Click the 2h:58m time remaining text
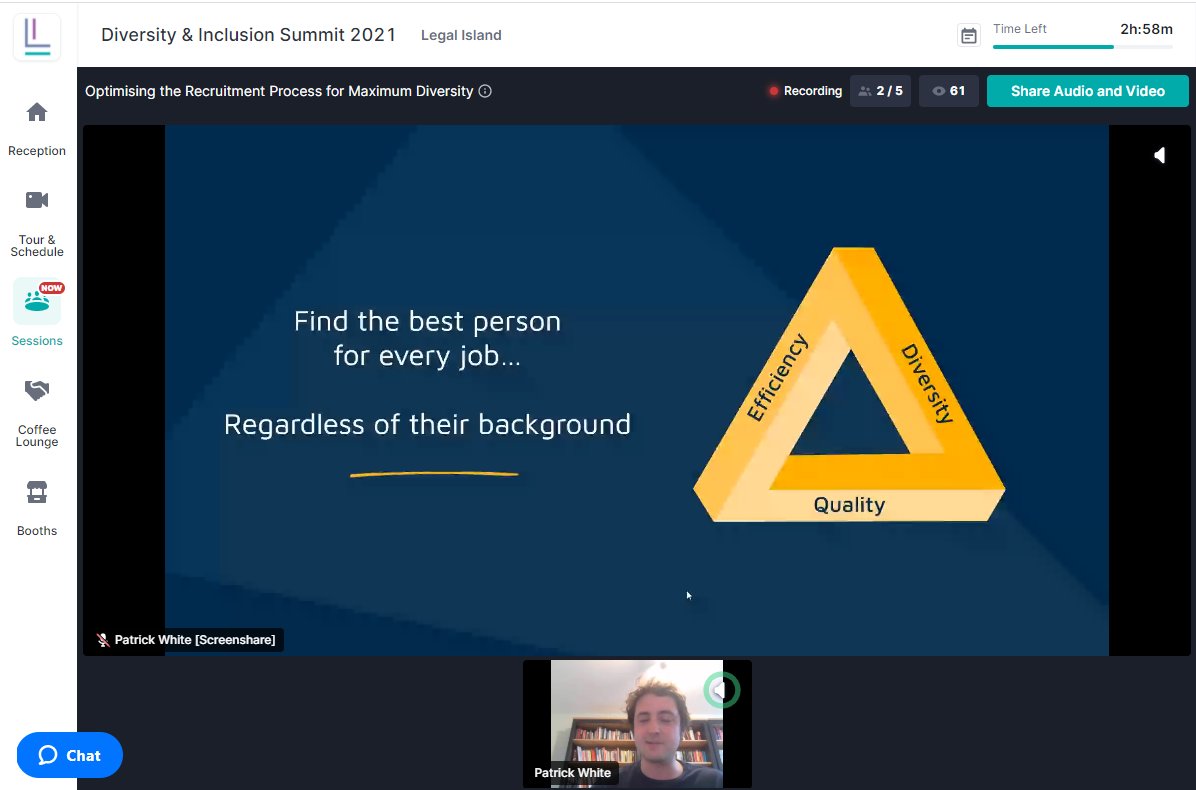1196x790 pixels. coord(1146,29)
